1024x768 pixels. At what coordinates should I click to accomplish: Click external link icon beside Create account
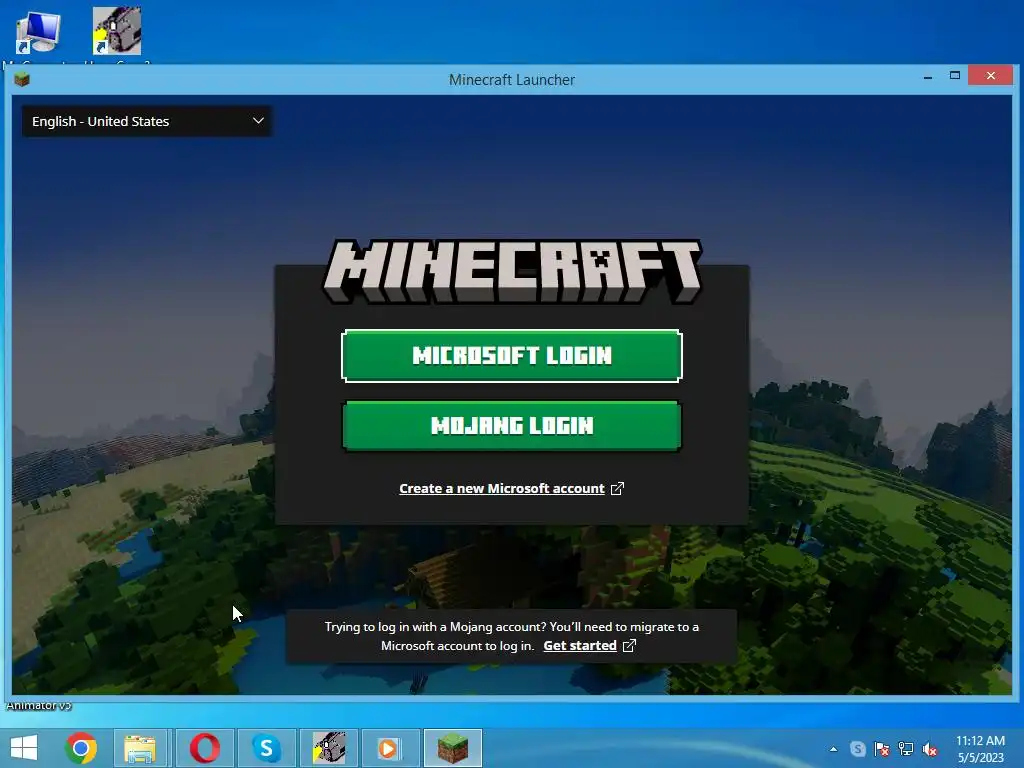click(x=617, y=488)
